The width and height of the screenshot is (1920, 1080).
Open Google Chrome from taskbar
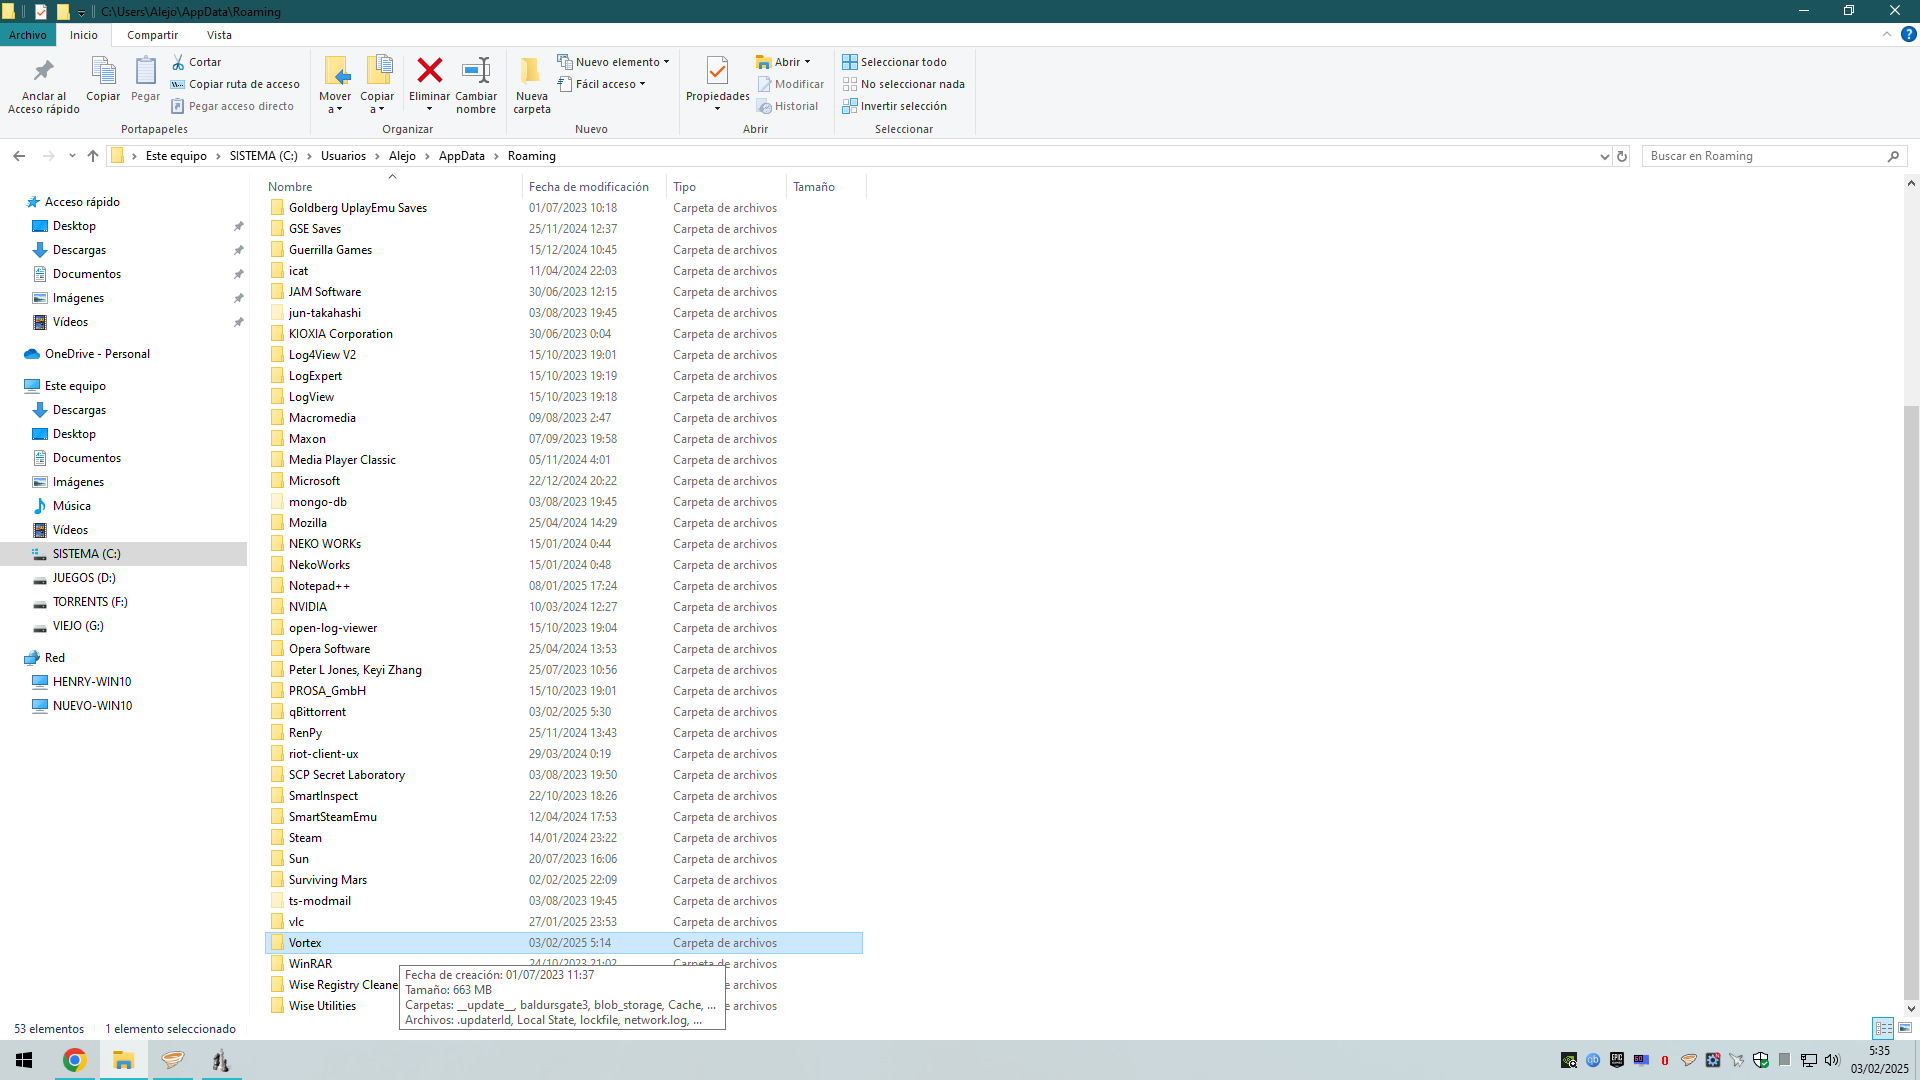(74, 1060)
